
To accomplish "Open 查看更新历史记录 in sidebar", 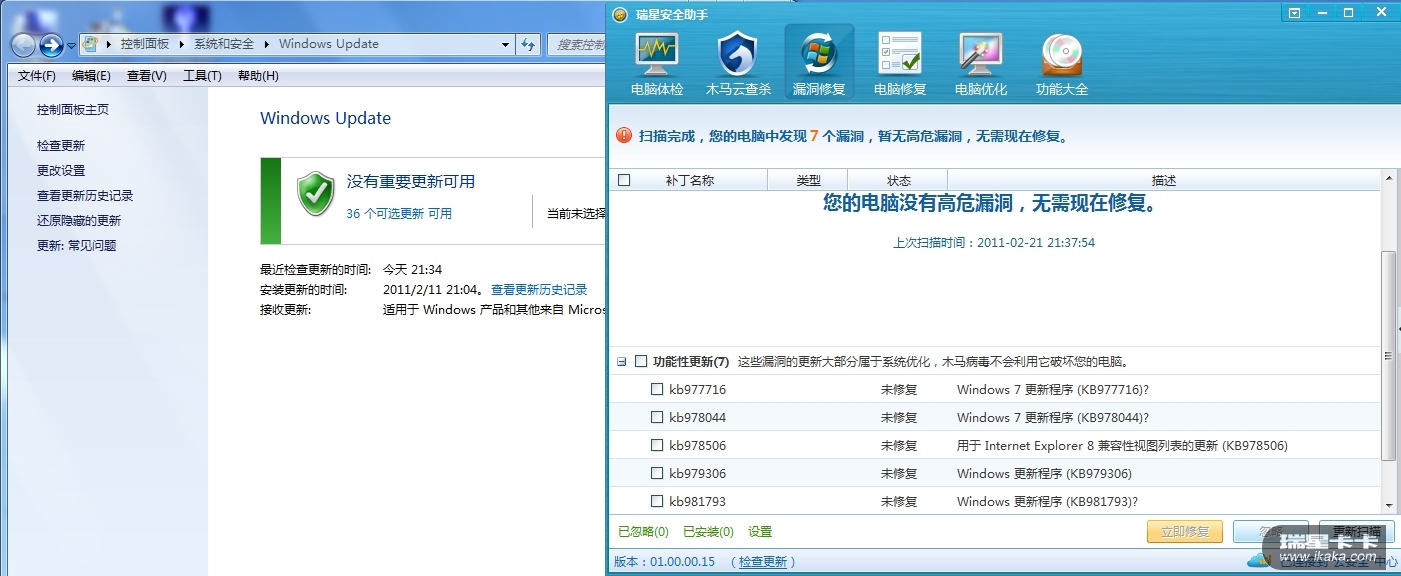I will (85, 196).
